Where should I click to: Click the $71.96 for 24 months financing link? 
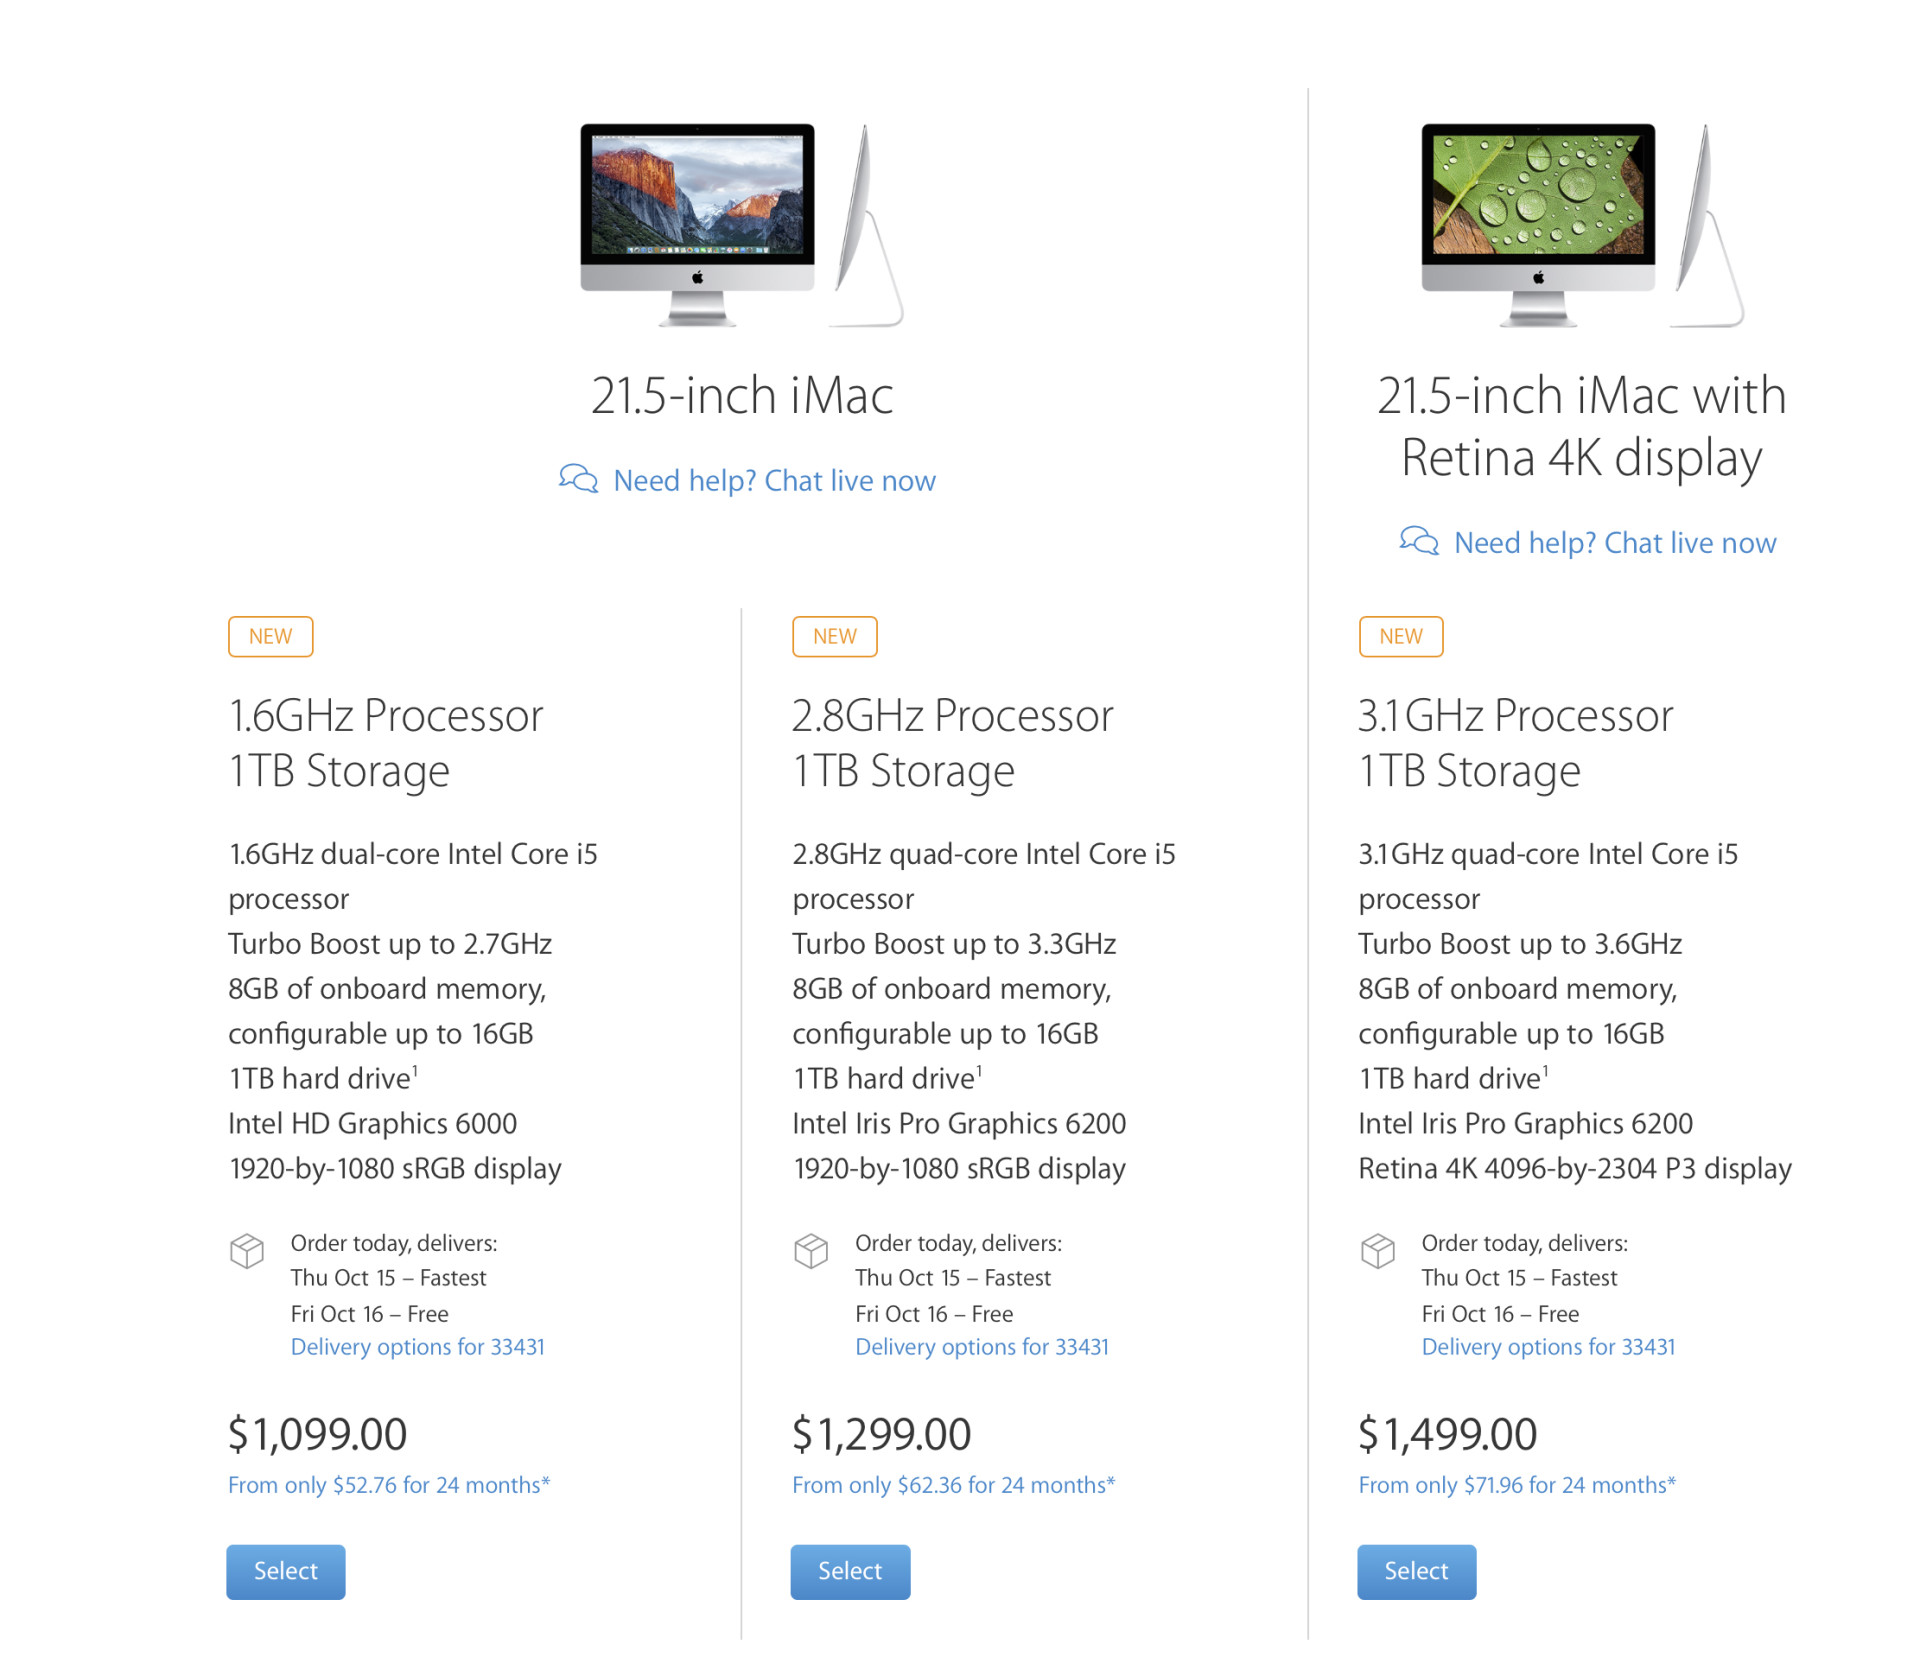[x=1517, y=1485]
